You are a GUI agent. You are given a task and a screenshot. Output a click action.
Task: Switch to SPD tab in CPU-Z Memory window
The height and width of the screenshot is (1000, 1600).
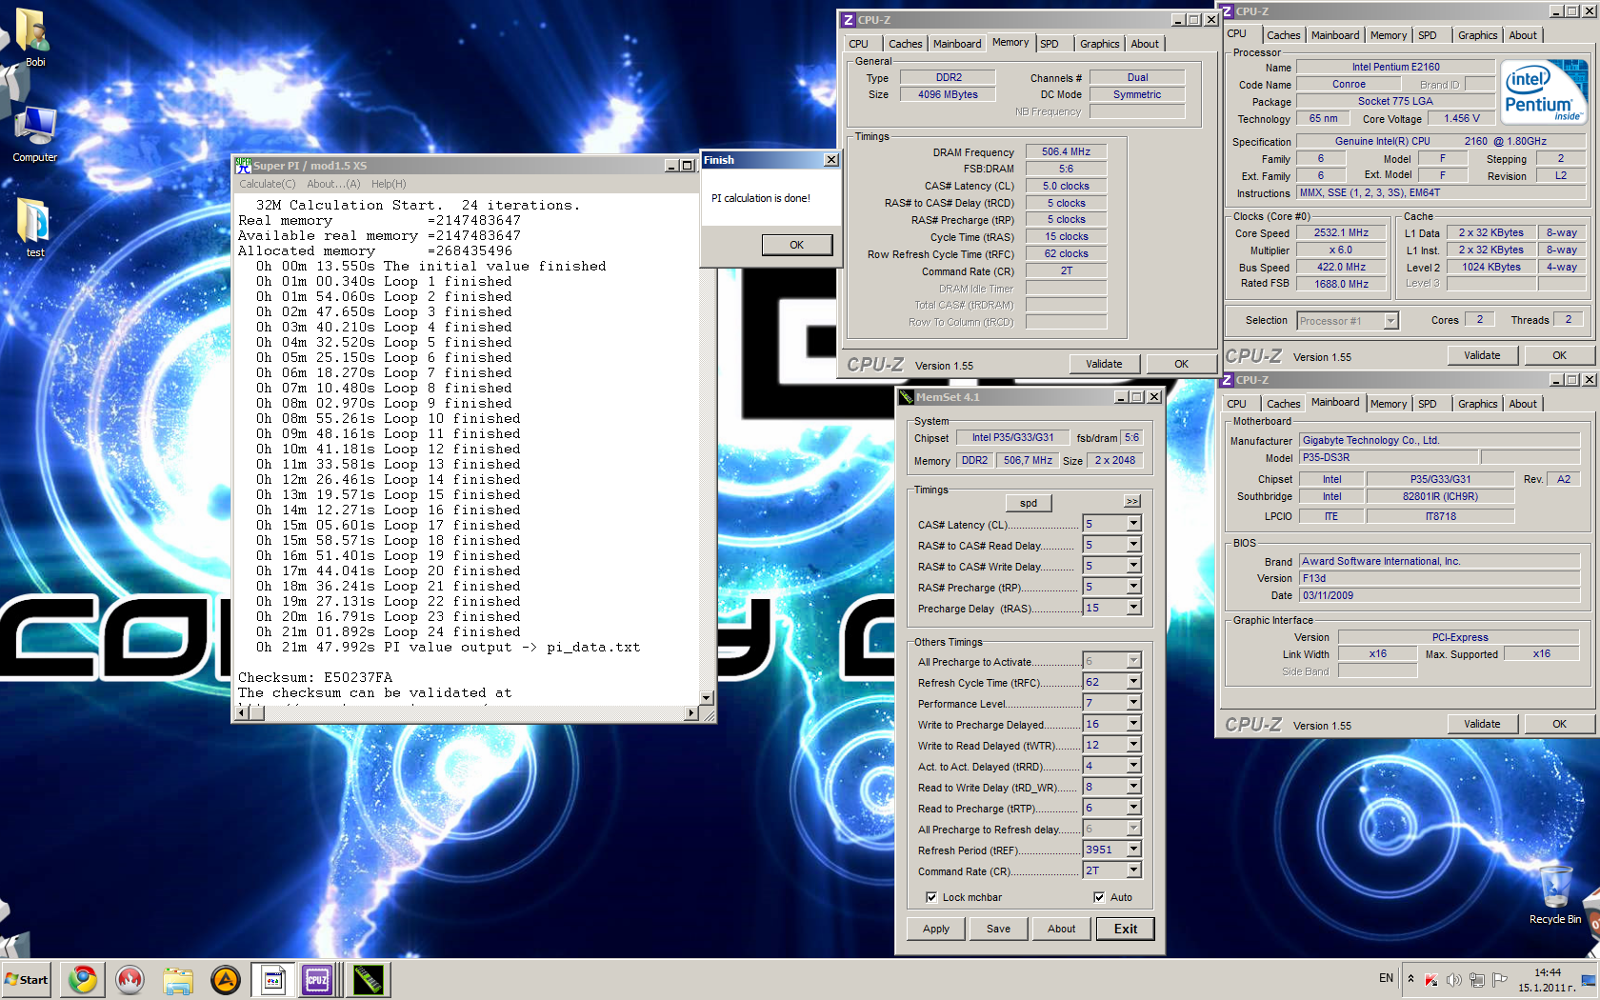click(x=1049, y=44)
